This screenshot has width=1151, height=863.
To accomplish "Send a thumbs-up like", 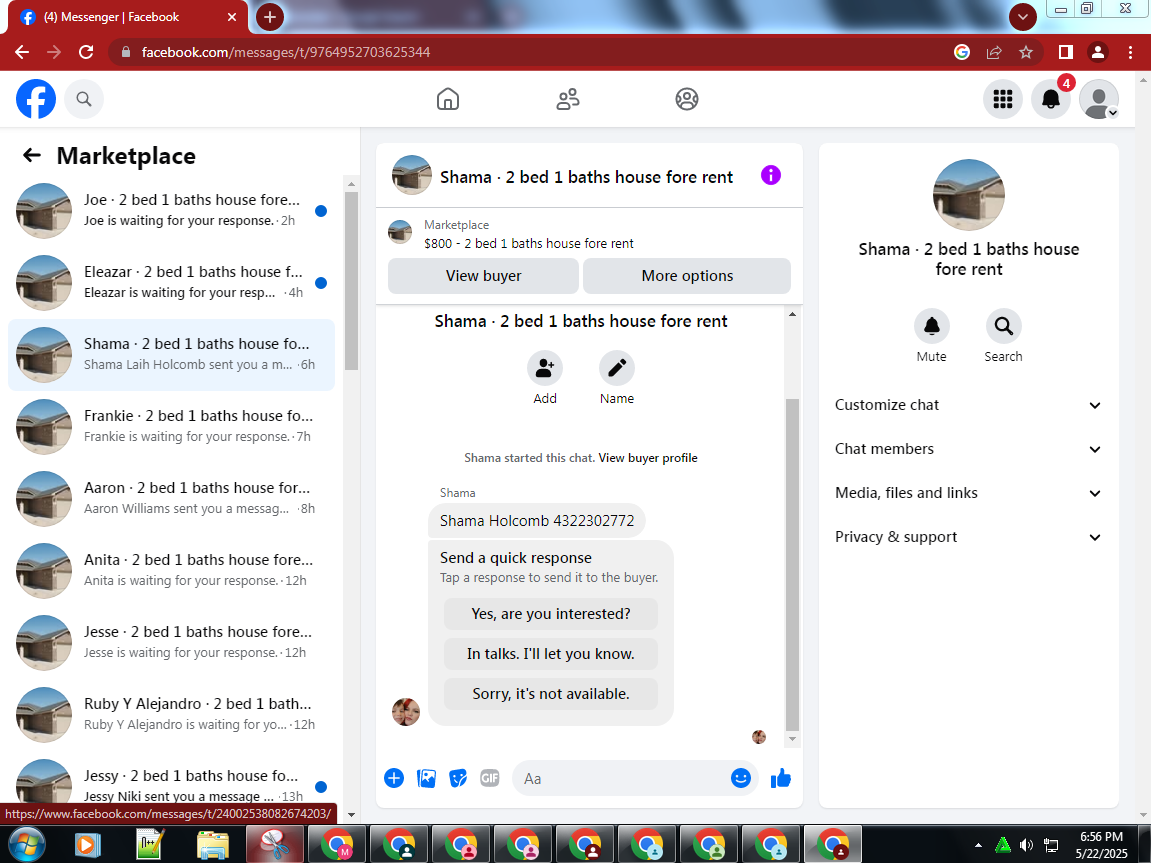I will click(x=781, y=779).
